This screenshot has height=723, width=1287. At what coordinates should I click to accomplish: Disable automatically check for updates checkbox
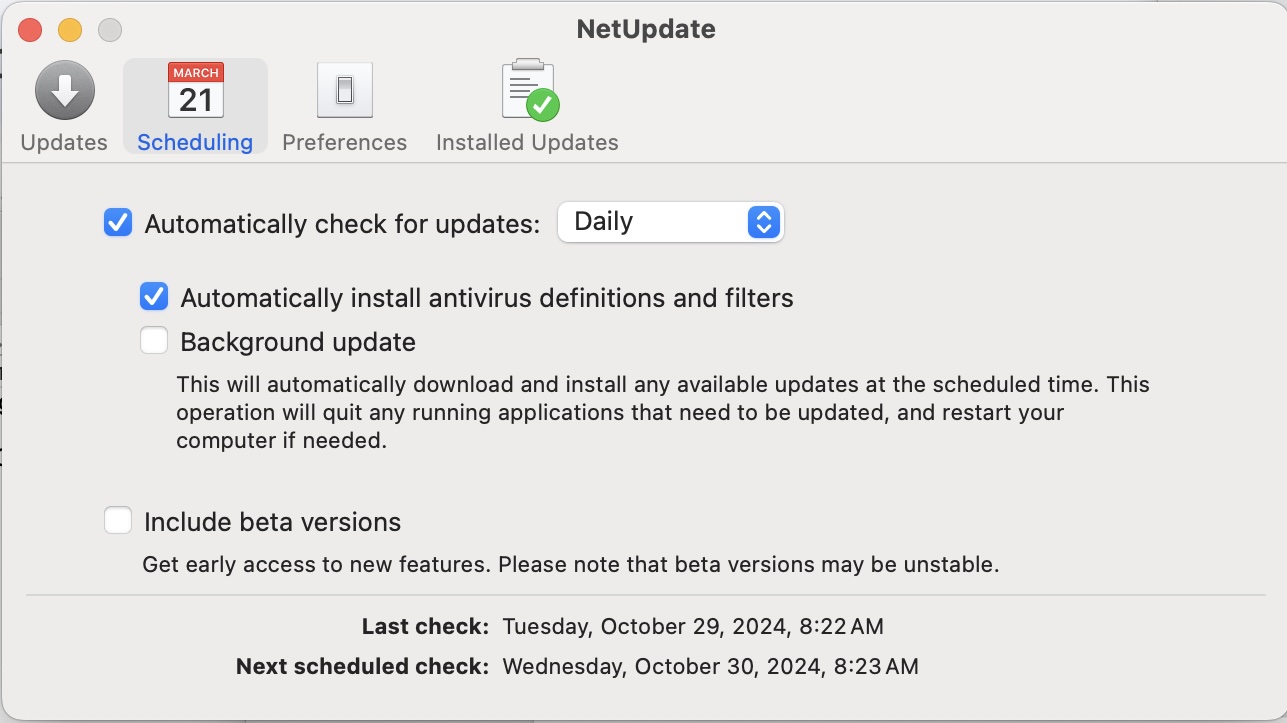pyautogui.click(x=118, y=222)
